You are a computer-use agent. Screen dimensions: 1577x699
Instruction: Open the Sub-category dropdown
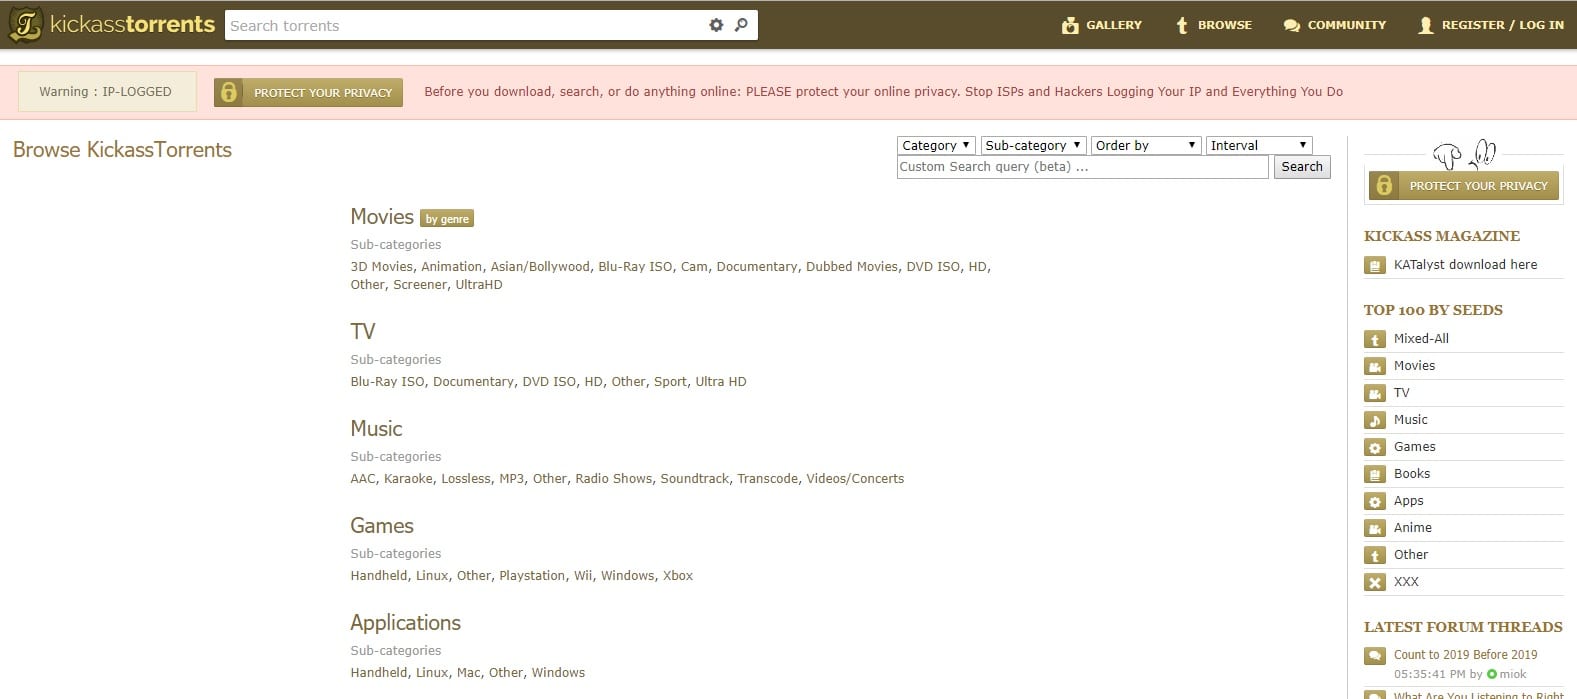pyautogui.click(x=1033, y=145)
